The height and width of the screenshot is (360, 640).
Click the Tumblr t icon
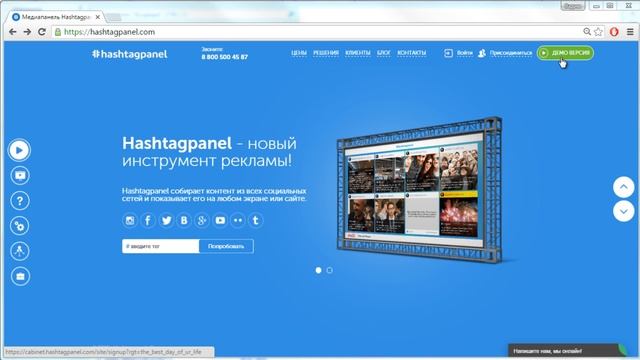tap(256, 220)
